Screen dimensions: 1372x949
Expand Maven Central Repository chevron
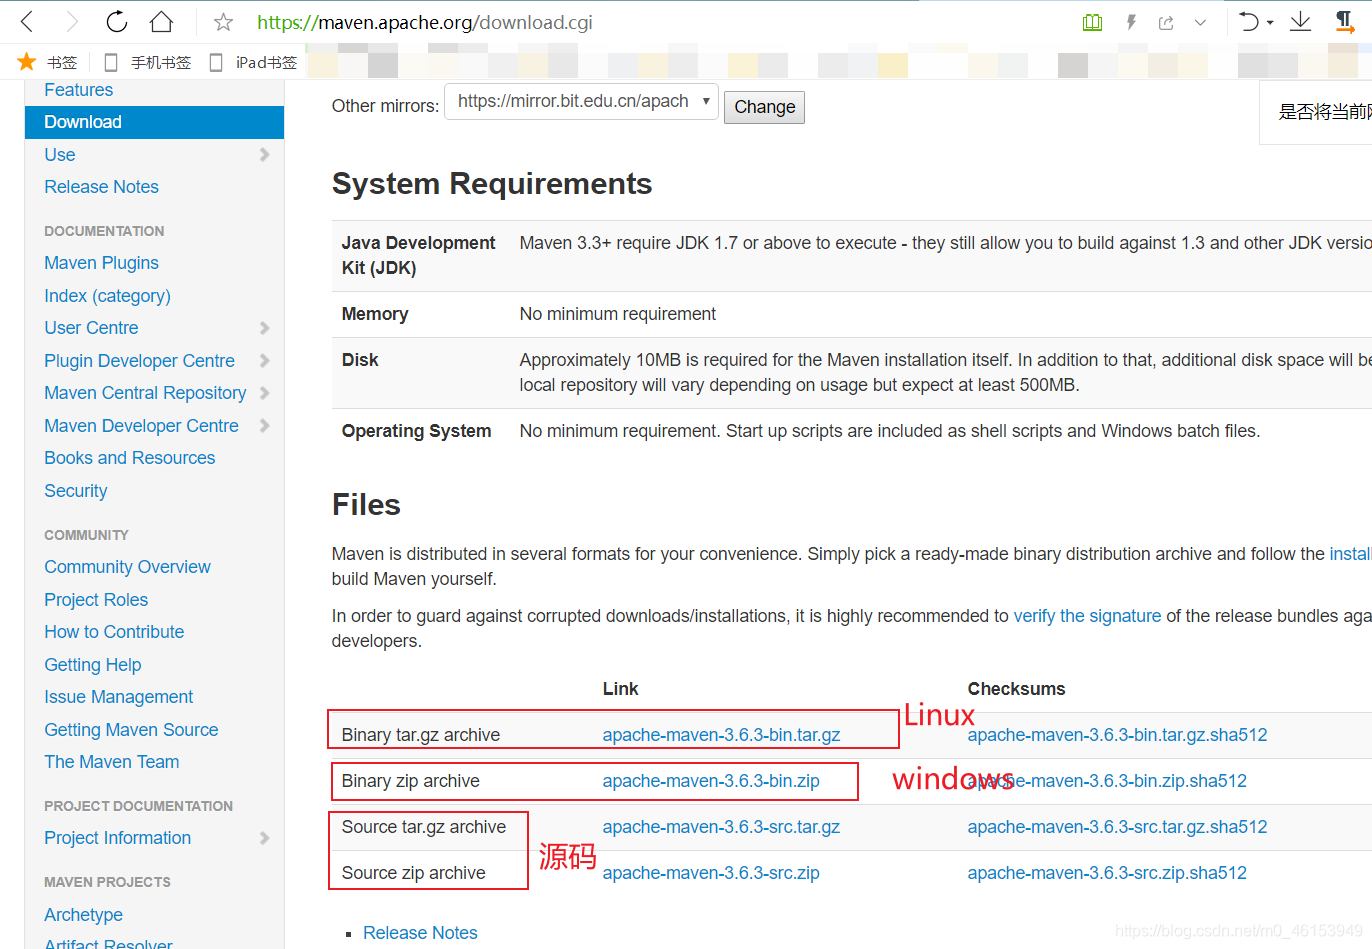[264, 393]
